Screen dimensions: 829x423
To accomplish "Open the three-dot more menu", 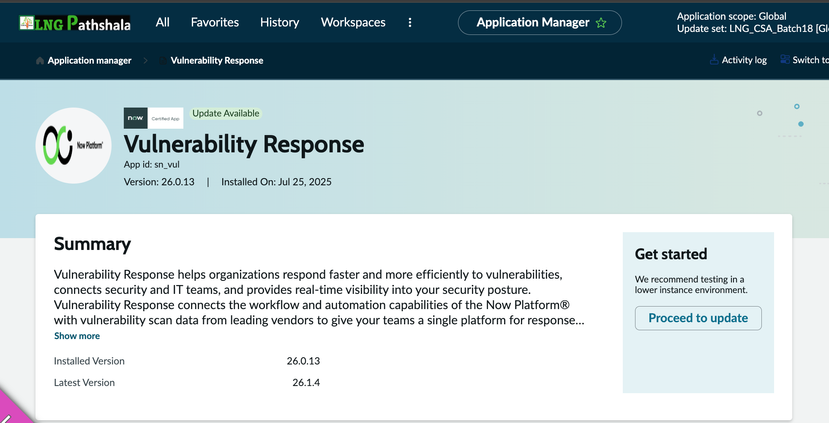I will (410, 22).
